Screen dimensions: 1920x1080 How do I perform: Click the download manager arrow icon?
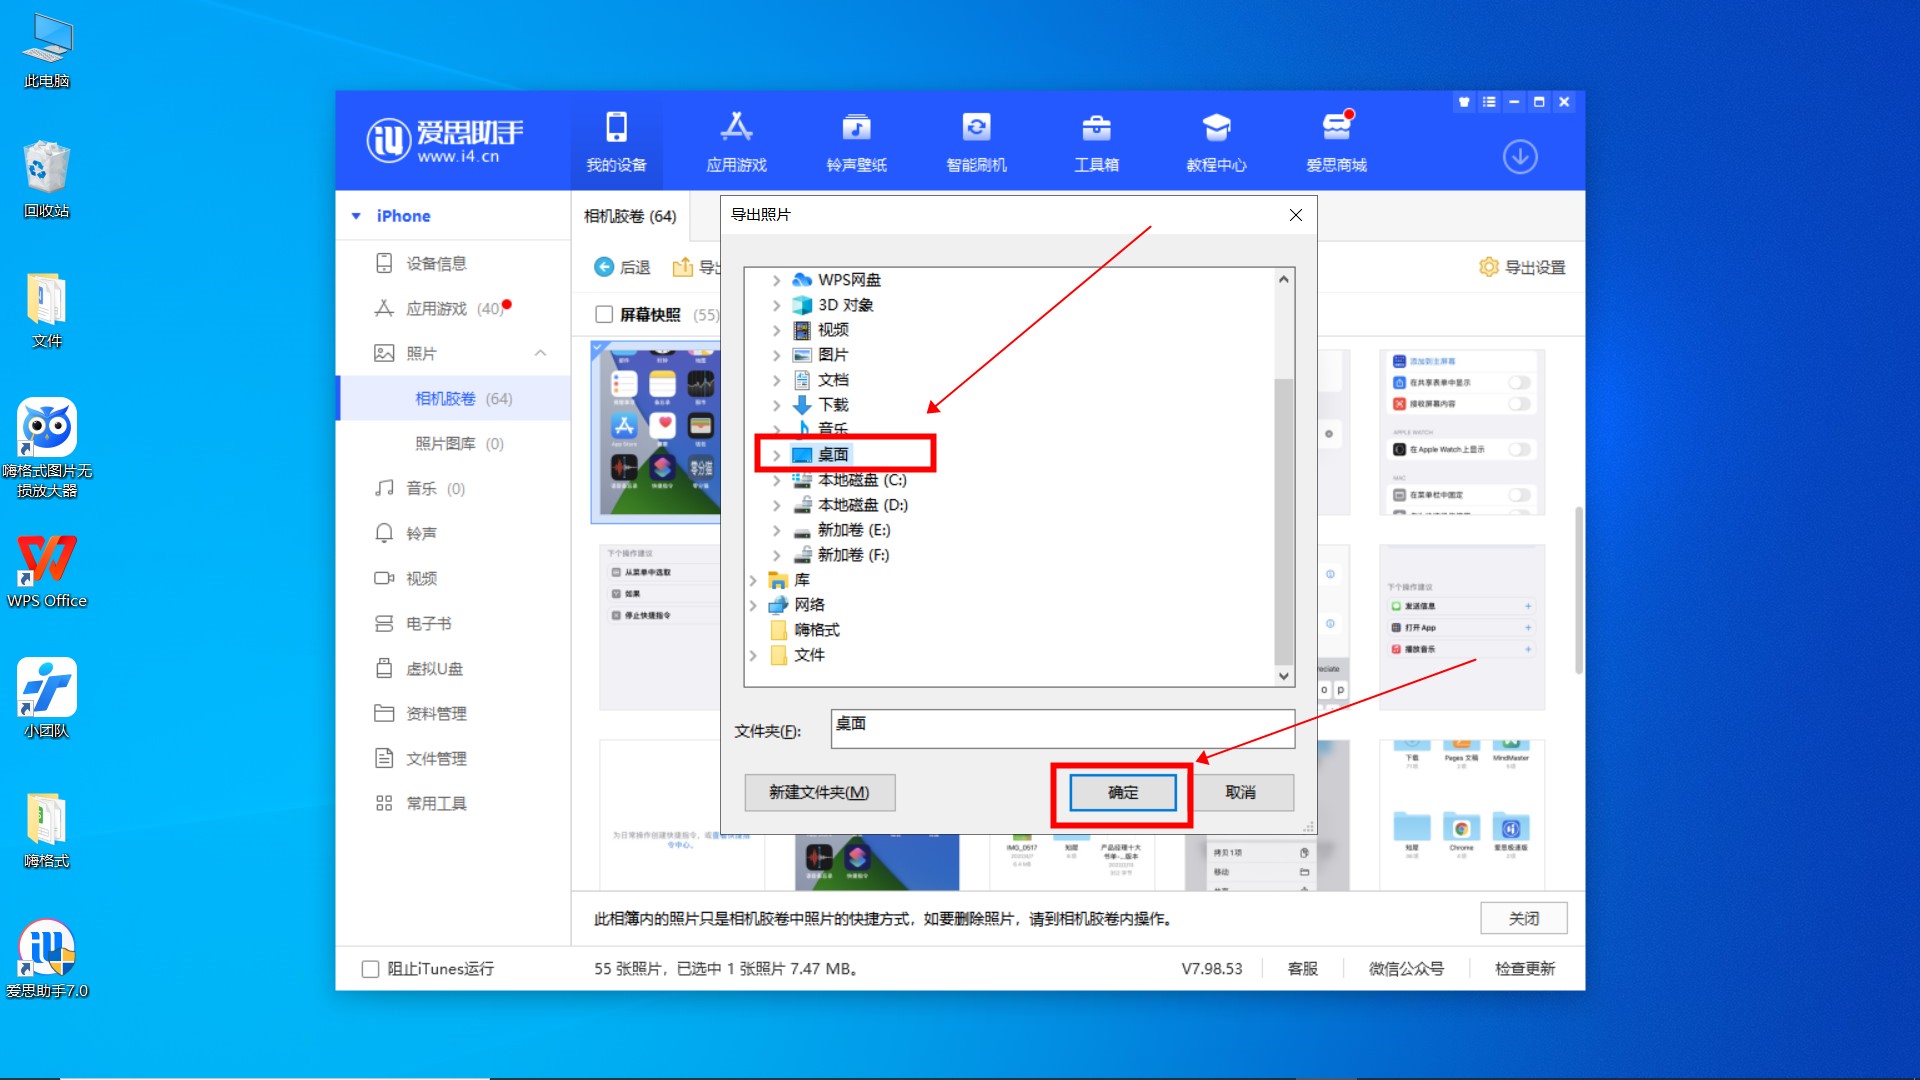coord(1520,157)
